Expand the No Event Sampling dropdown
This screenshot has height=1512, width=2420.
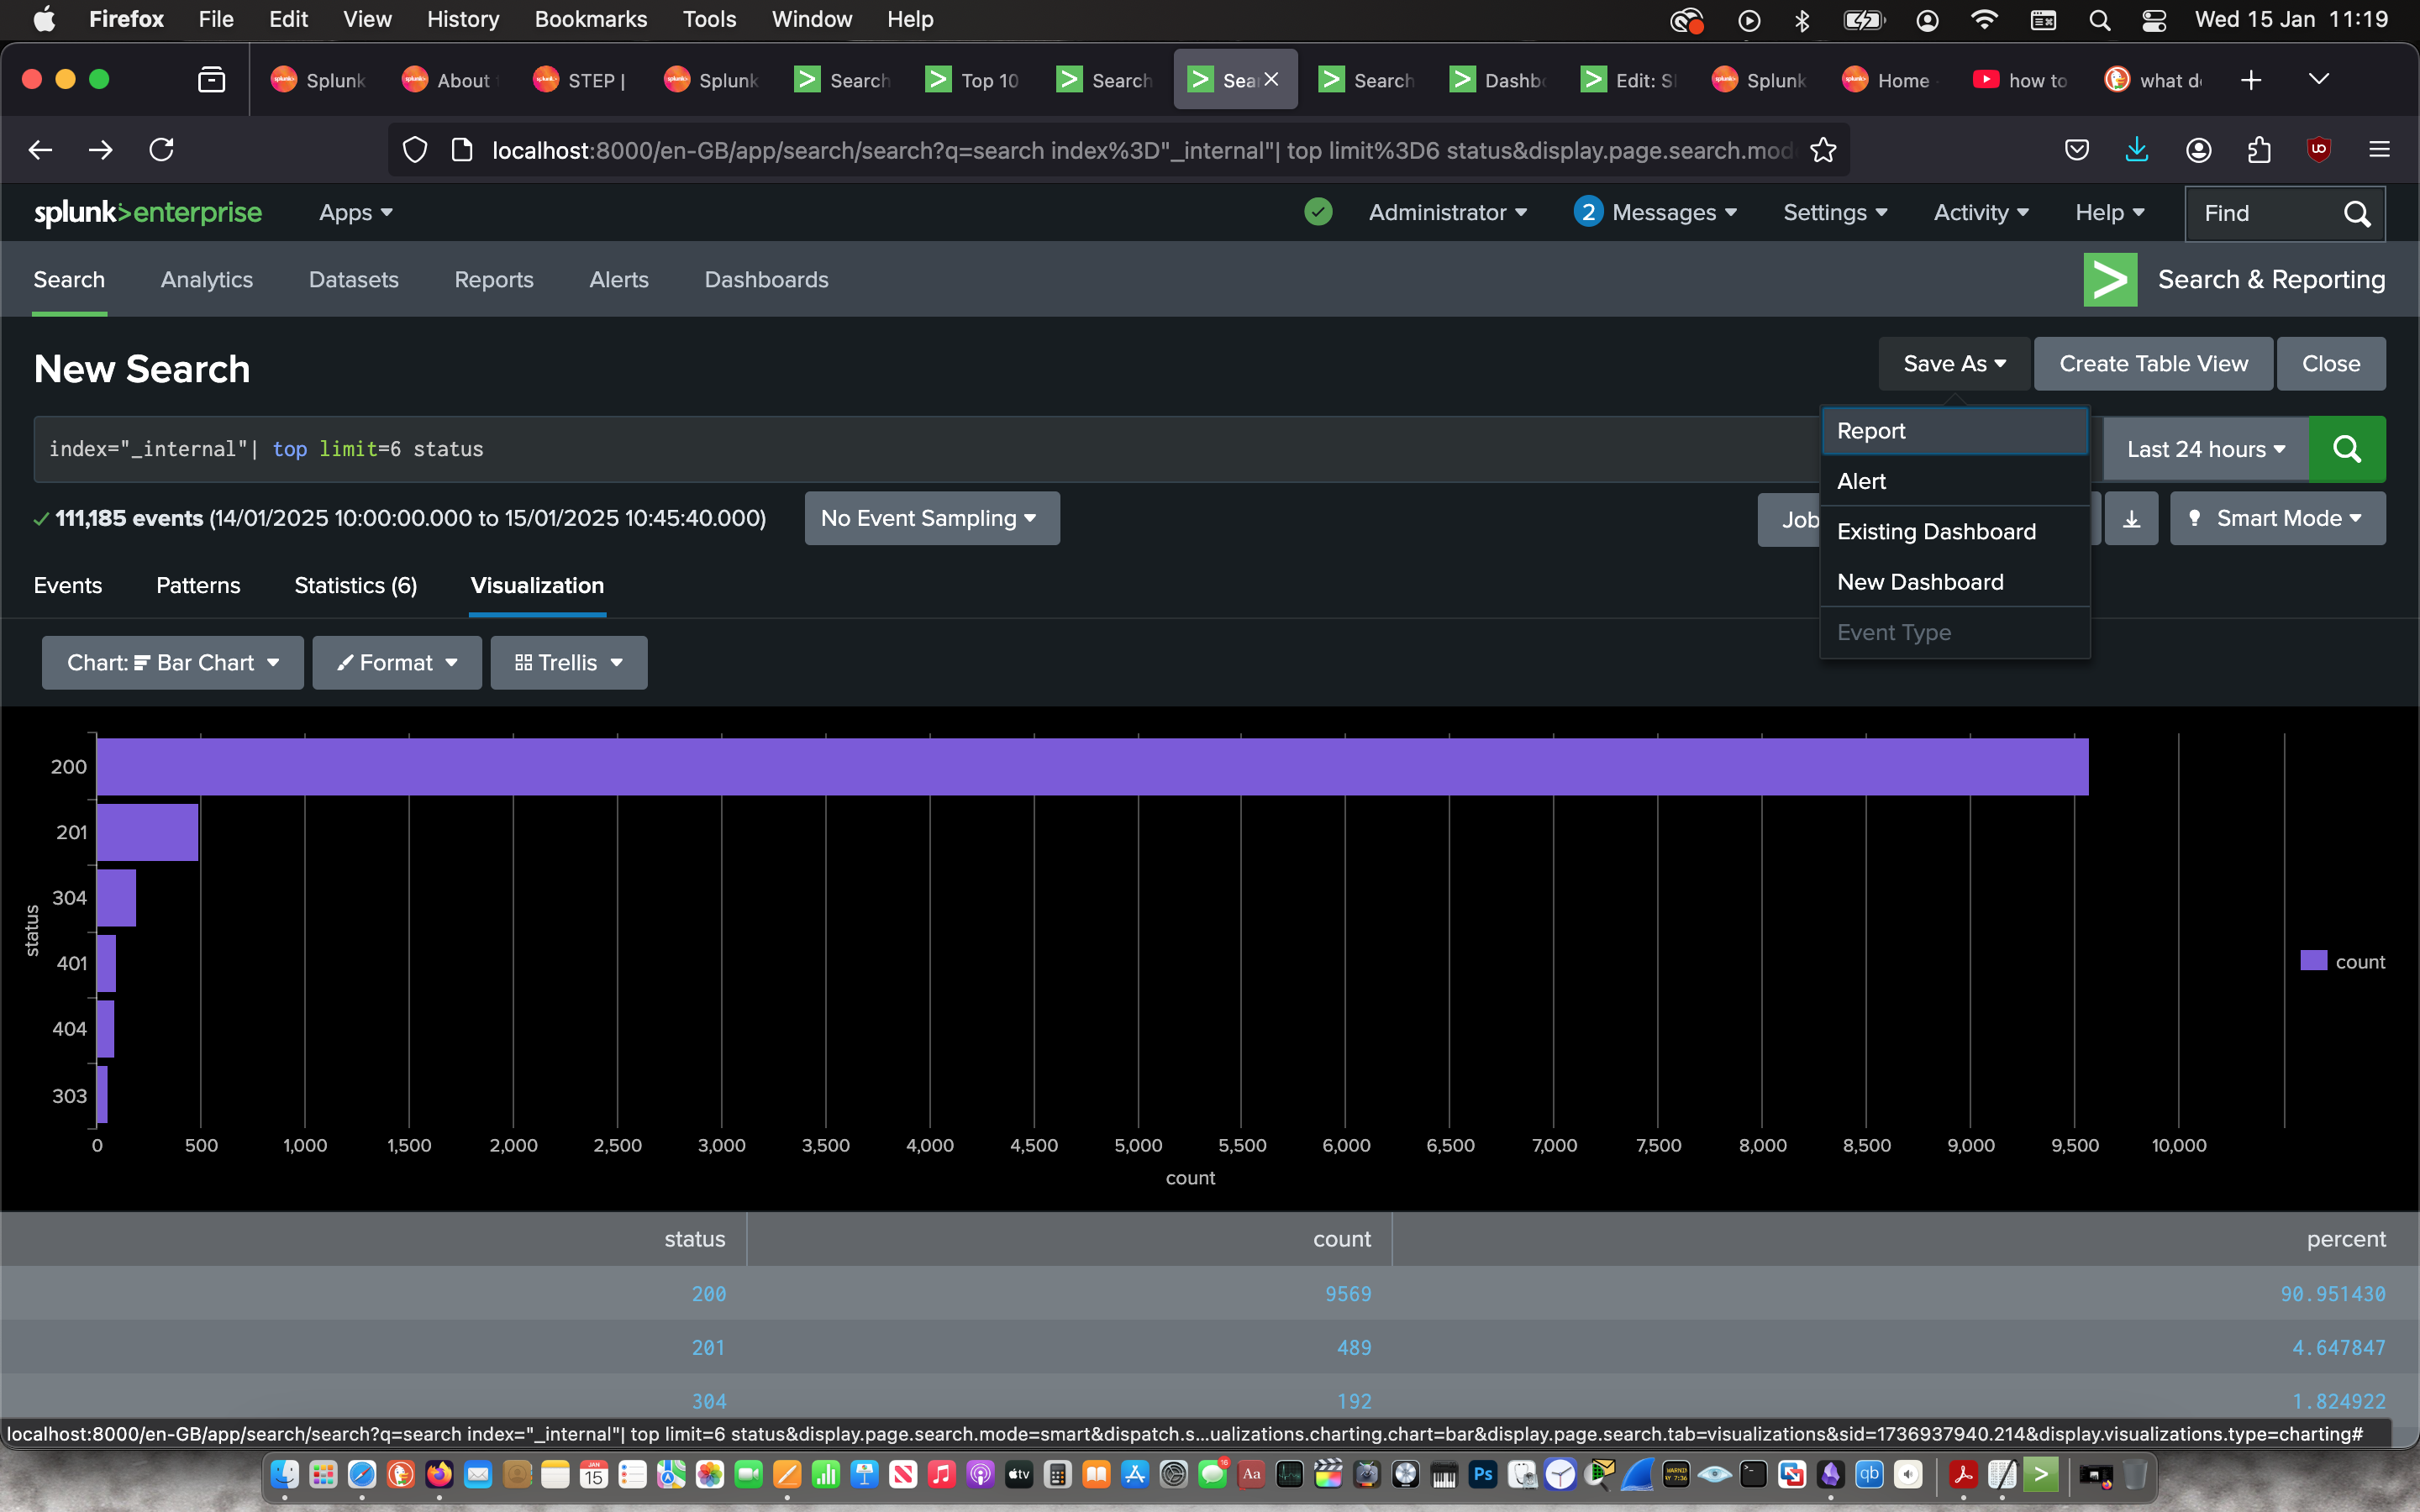930,518
